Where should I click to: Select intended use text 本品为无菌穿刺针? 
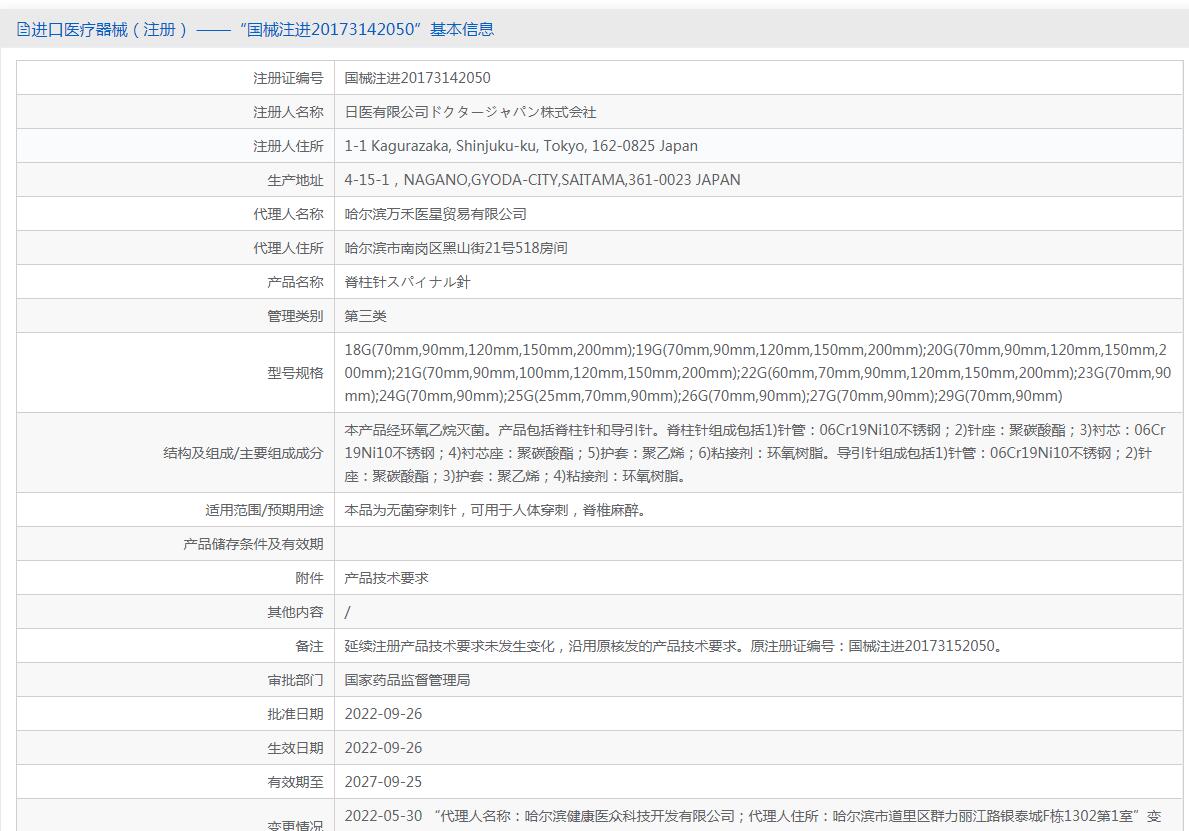tap(495, 511)
